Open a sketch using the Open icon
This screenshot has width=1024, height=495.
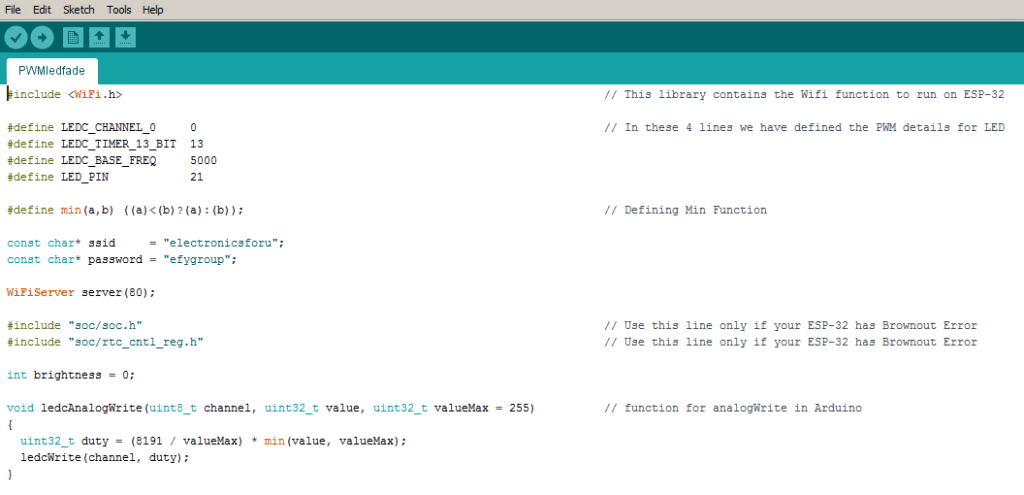click(99, 38)
